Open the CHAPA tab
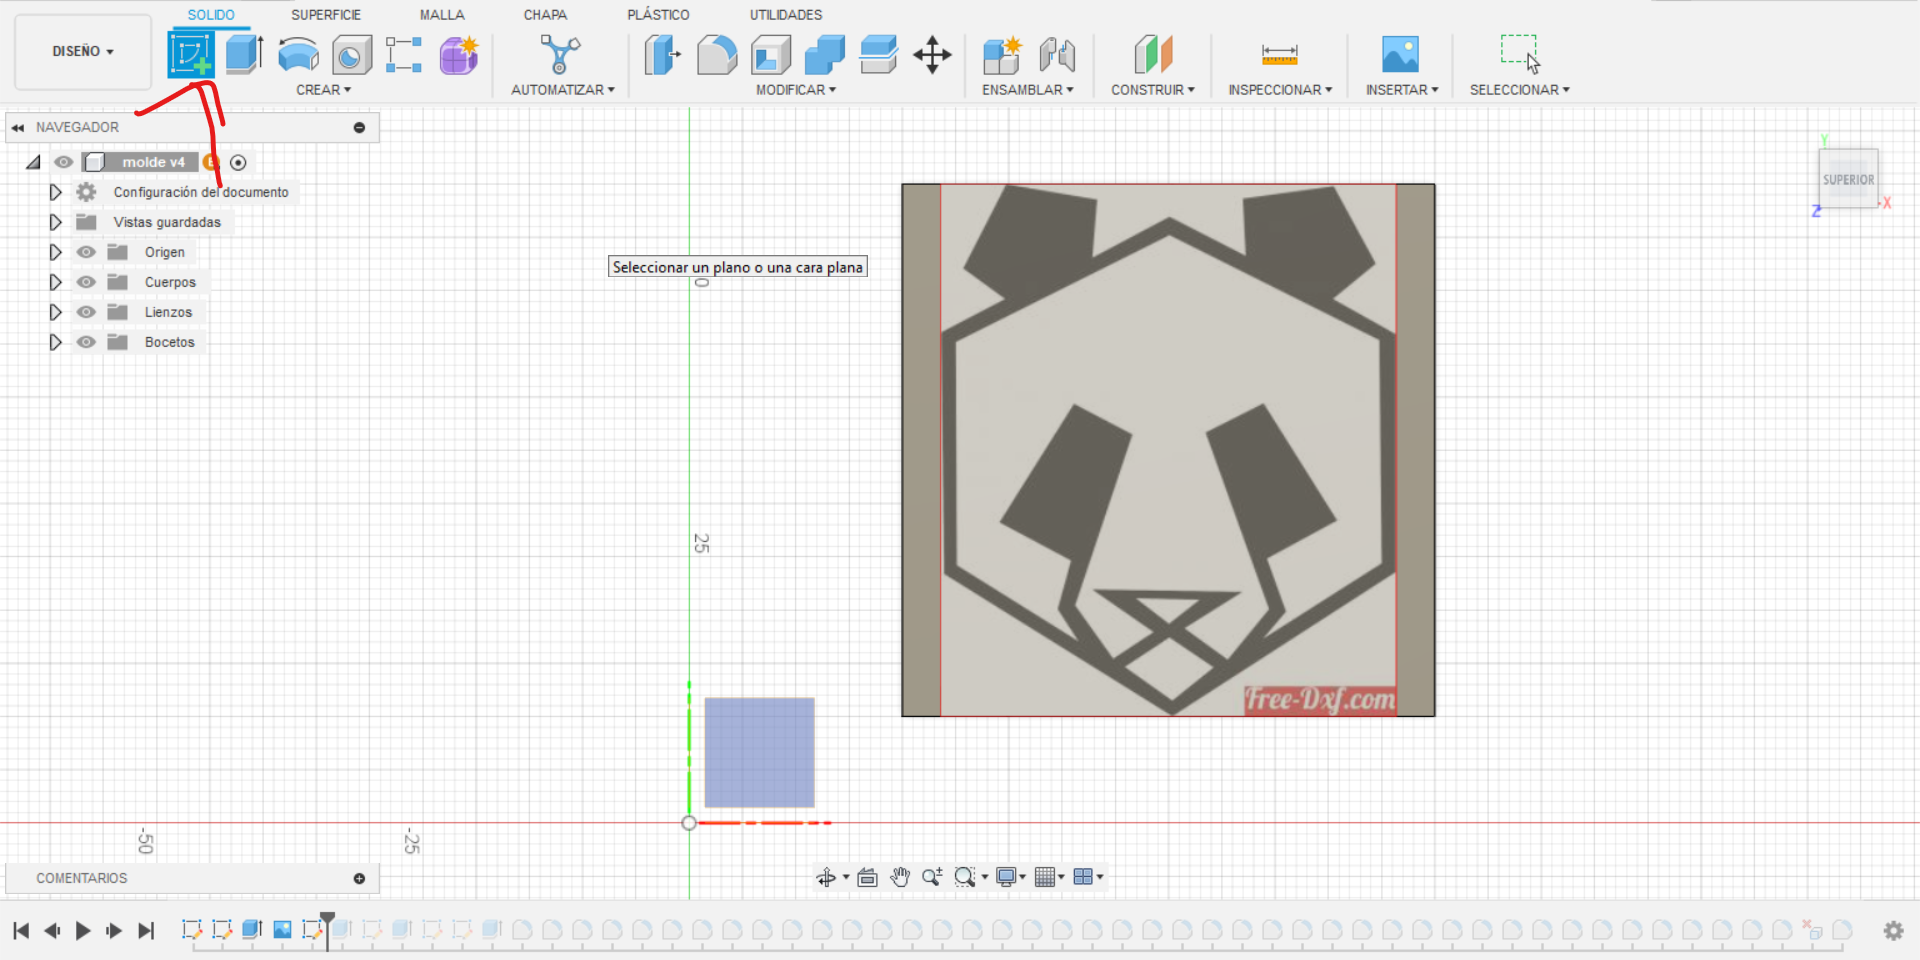The image size is (1920, 960). click(x=545, y=15)
